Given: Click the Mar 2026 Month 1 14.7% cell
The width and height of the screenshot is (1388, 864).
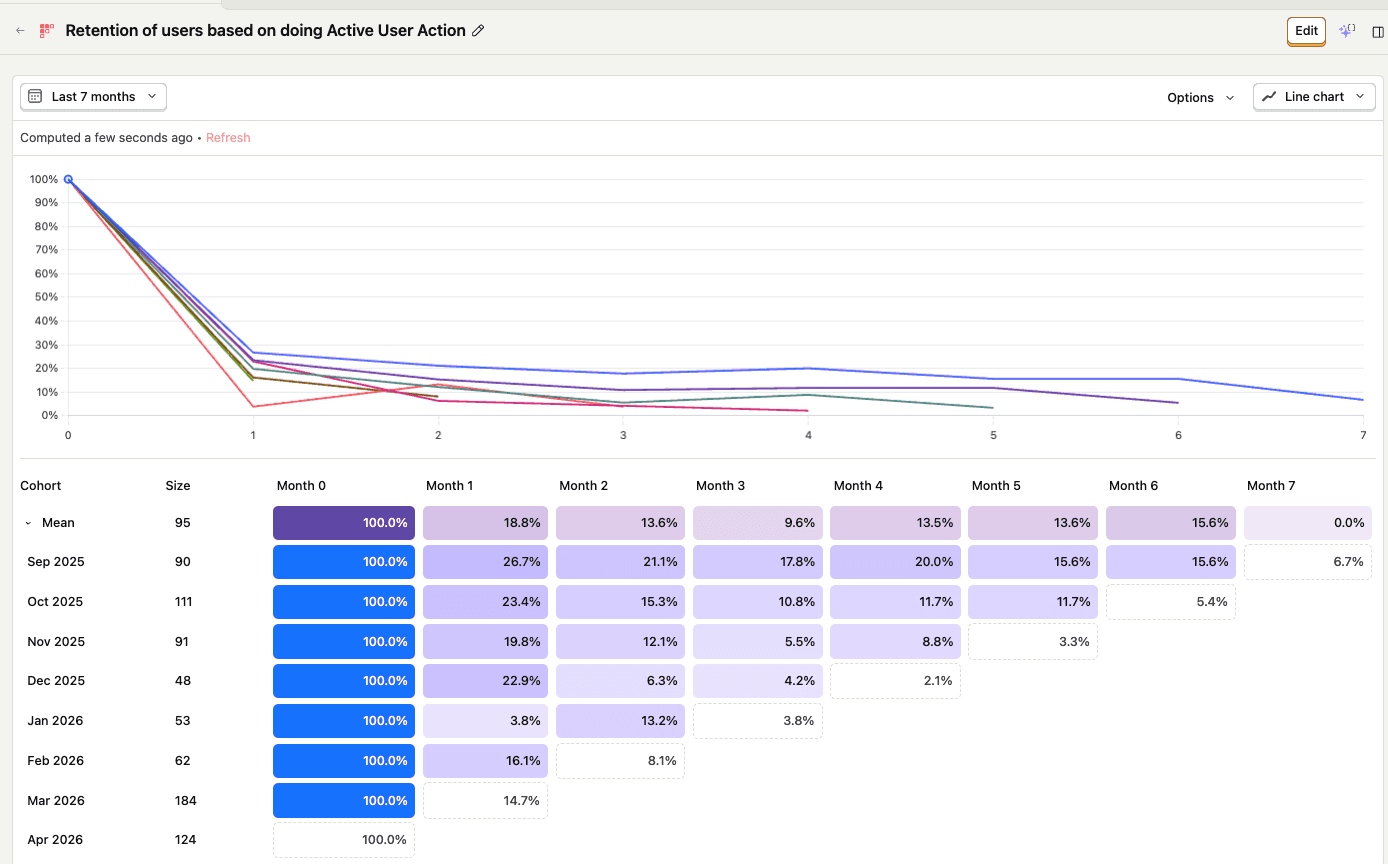Looking at the screenshot, I should pyautogui.click(x=485, y=801).
